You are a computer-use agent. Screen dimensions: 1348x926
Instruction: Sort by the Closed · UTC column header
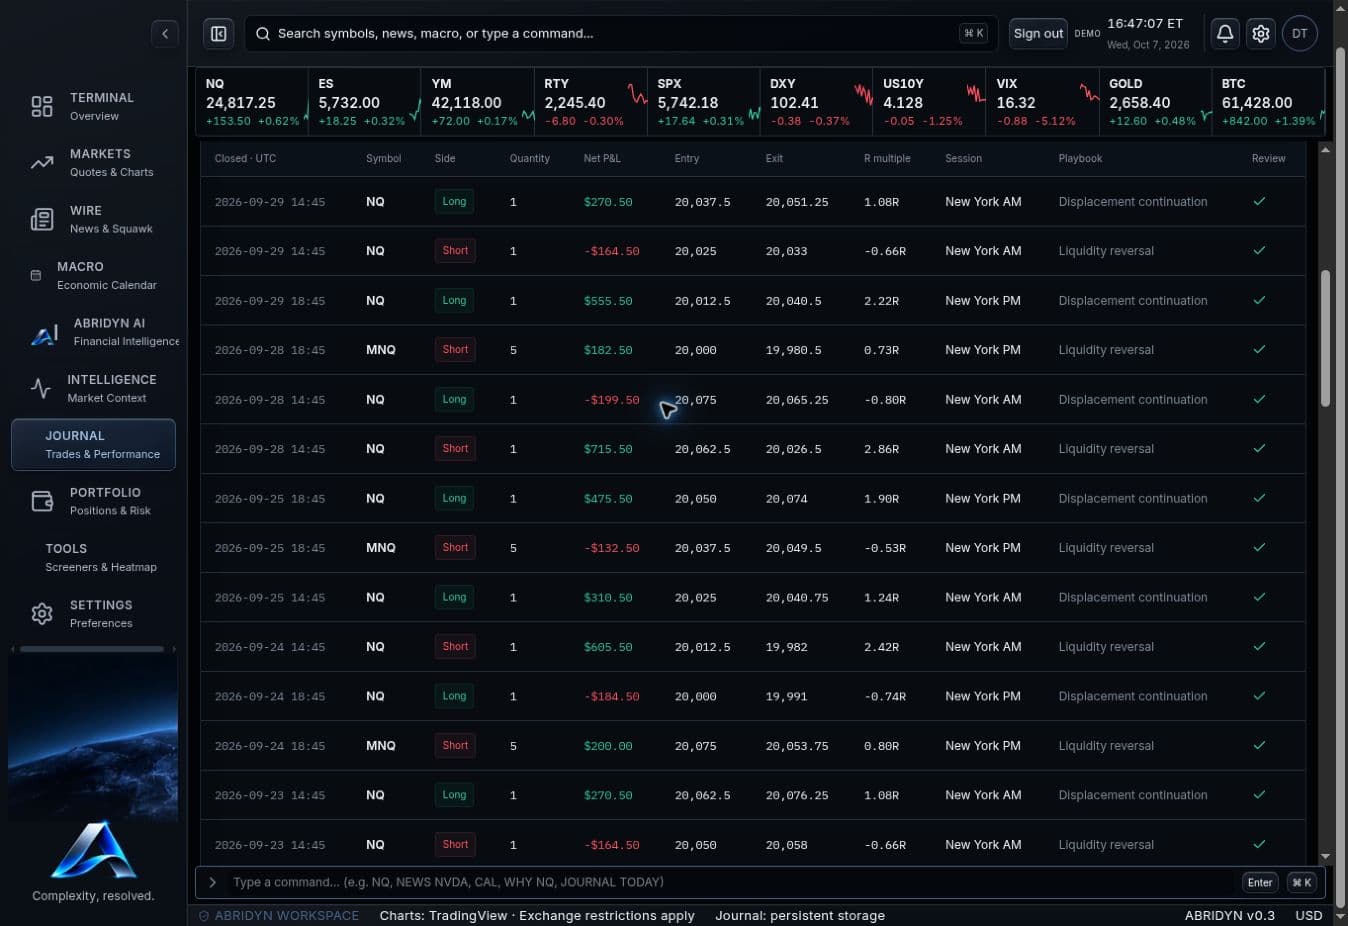245,158
